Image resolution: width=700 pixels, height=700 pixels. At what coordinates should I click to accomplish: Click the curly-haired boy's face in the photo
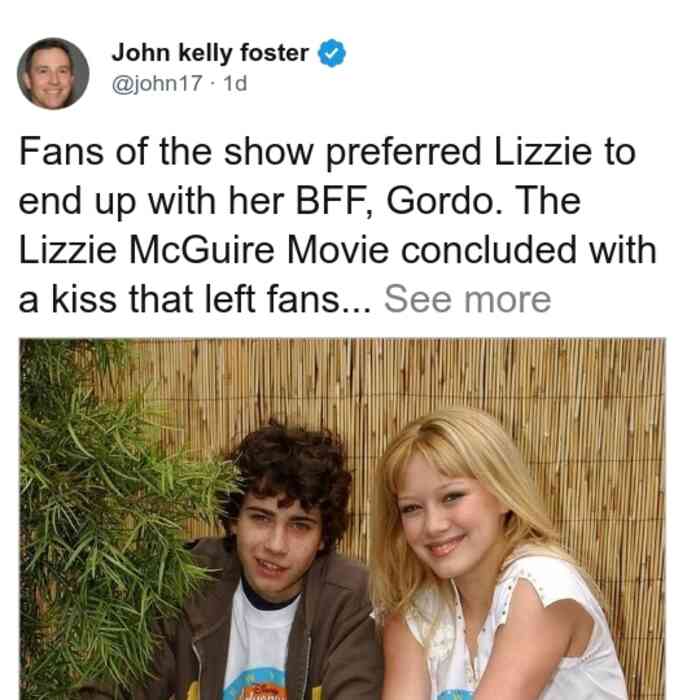pos(277,545)
